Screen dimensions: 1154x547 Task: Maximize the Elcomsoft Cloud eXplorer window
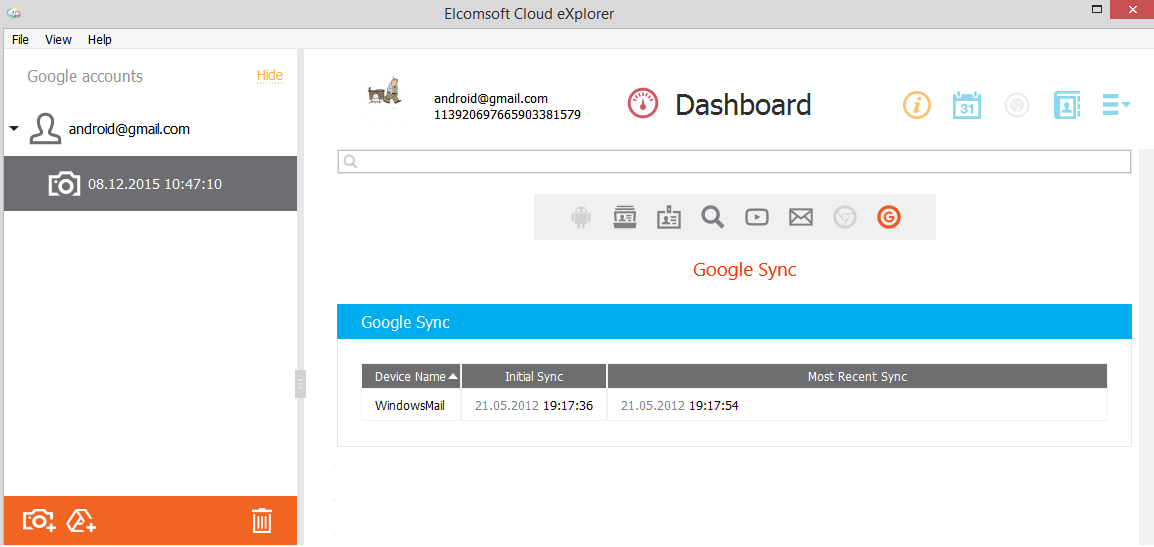tap(1097, 9)
